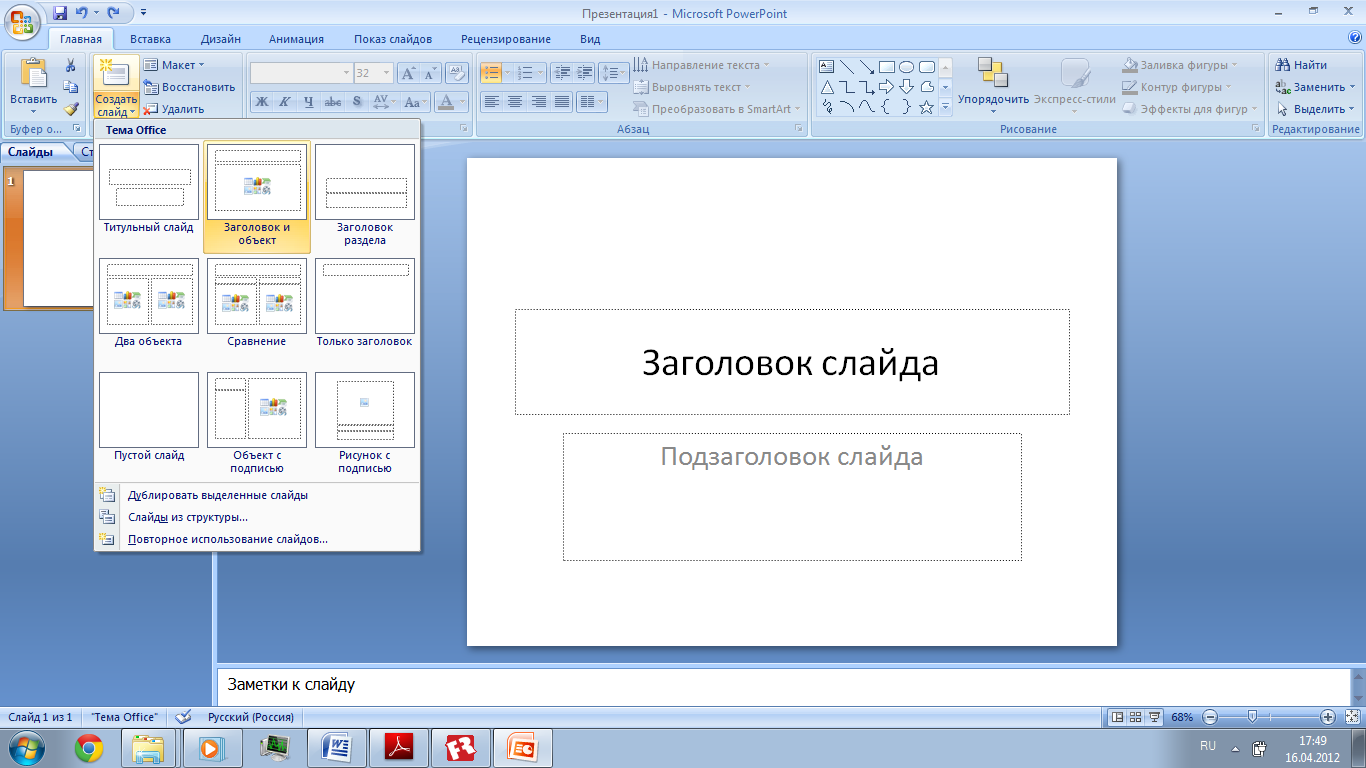Screen dimensions: 1366x768
Task: Open Chrome from Windows taskbar
Action: click(x=89, y=748)
